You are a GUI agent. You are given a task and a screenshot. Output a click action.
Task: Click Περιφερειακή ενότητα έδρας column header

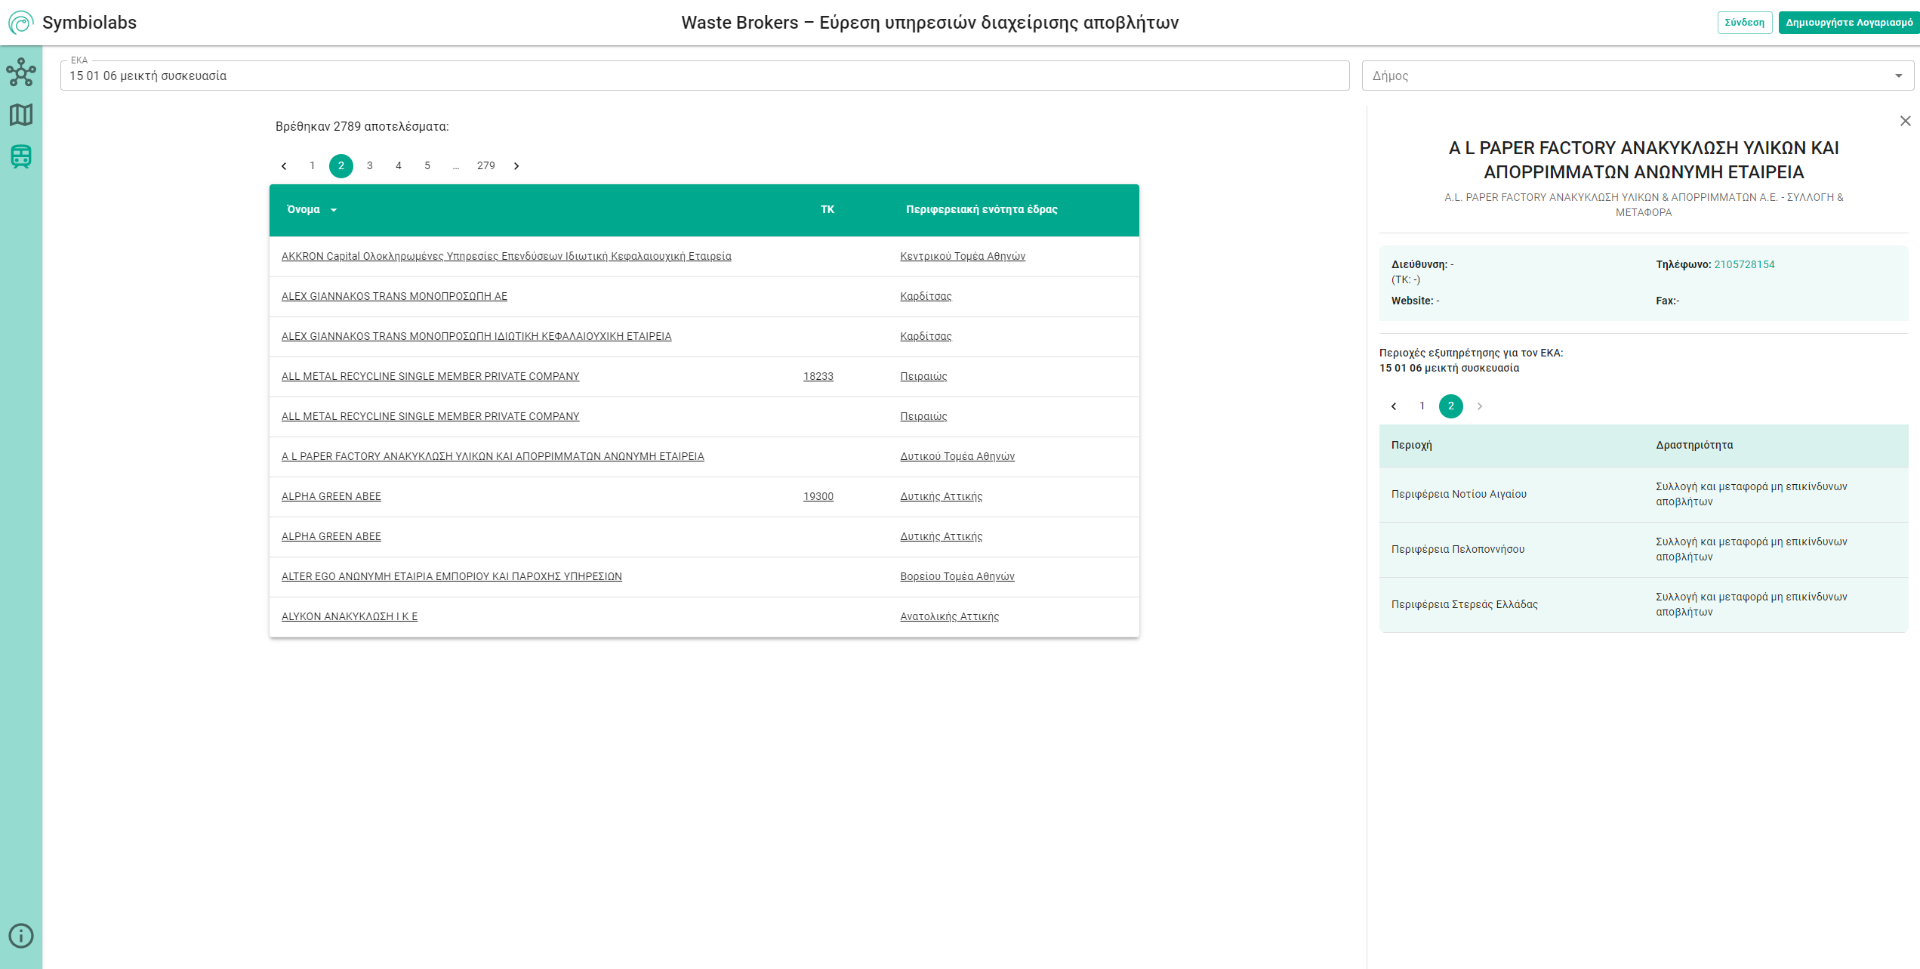click(x=981, y=210)
